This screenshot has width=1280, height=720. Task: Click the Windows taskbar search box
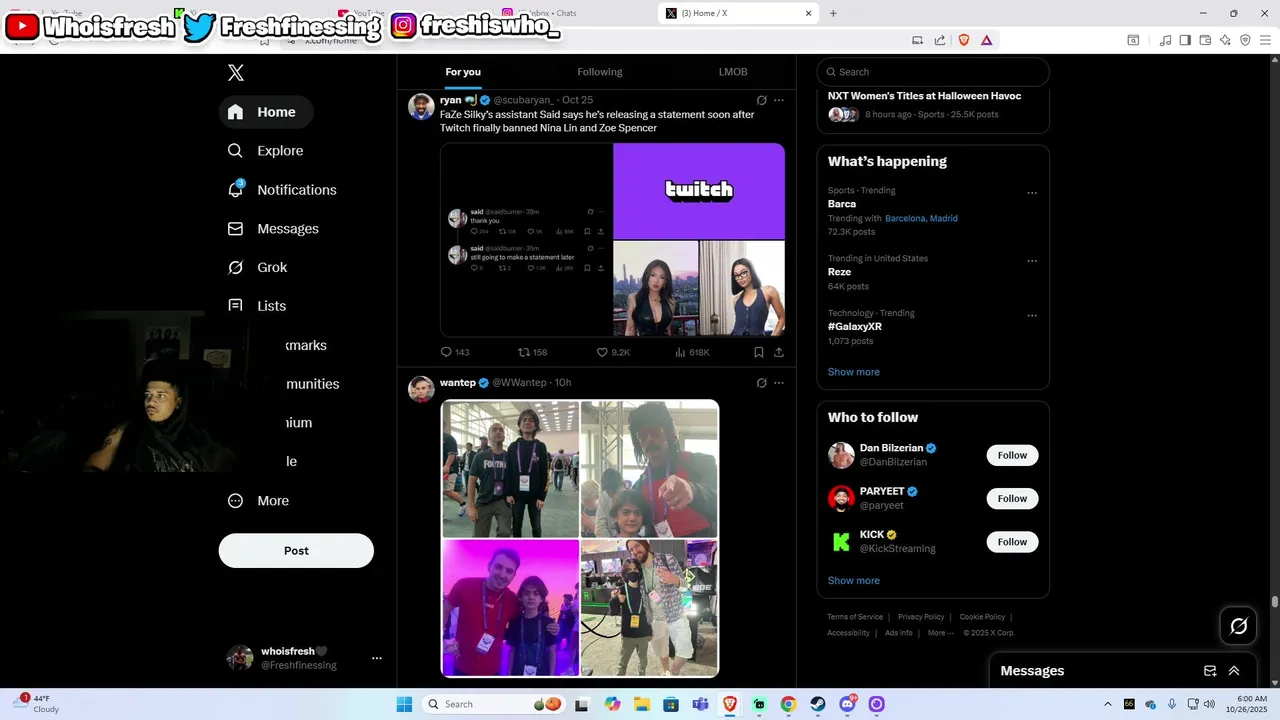(494, 704)
